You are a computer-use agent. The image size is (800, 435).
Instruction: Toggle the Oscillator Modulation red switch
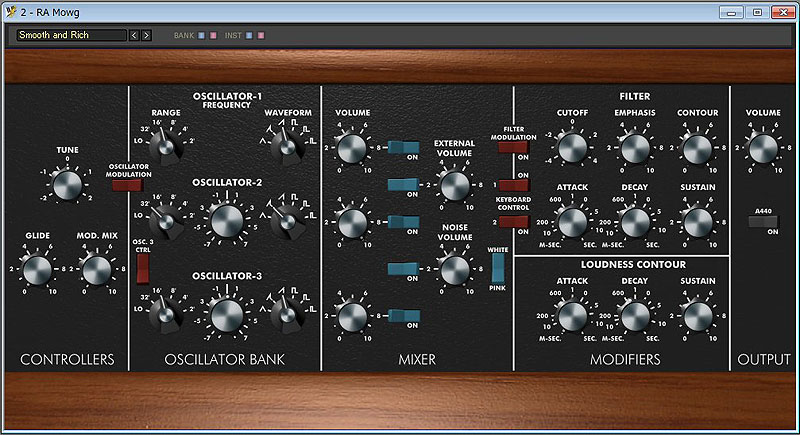point(128,185)
